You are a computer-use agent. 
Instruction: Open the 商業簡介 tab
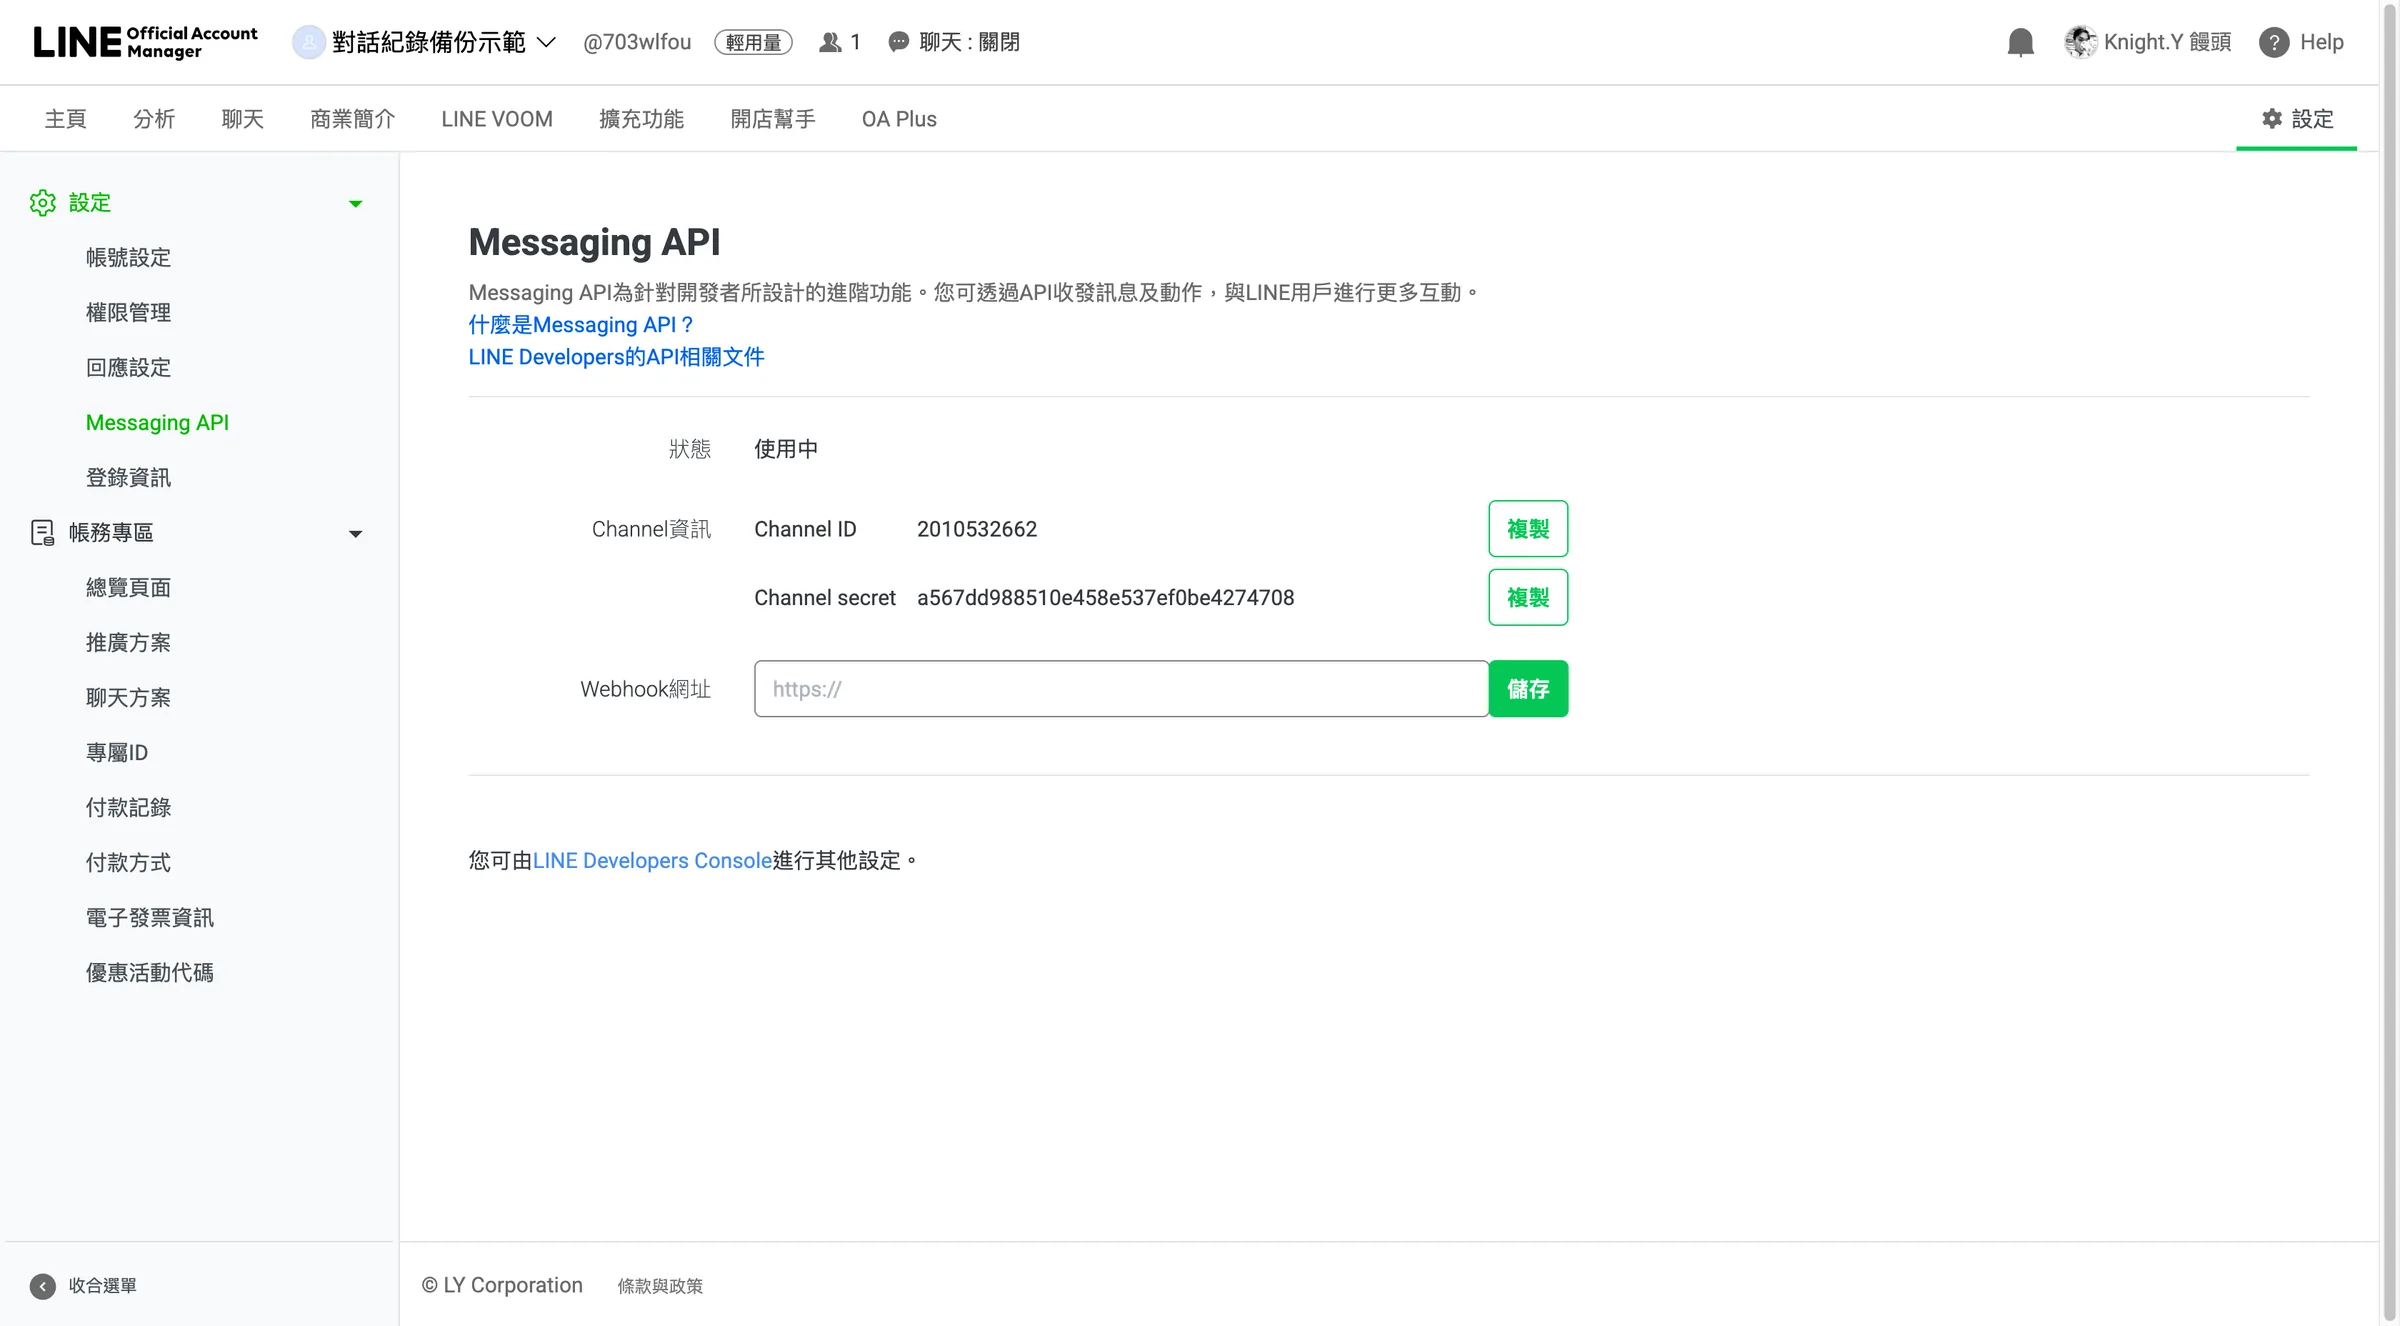353,119
